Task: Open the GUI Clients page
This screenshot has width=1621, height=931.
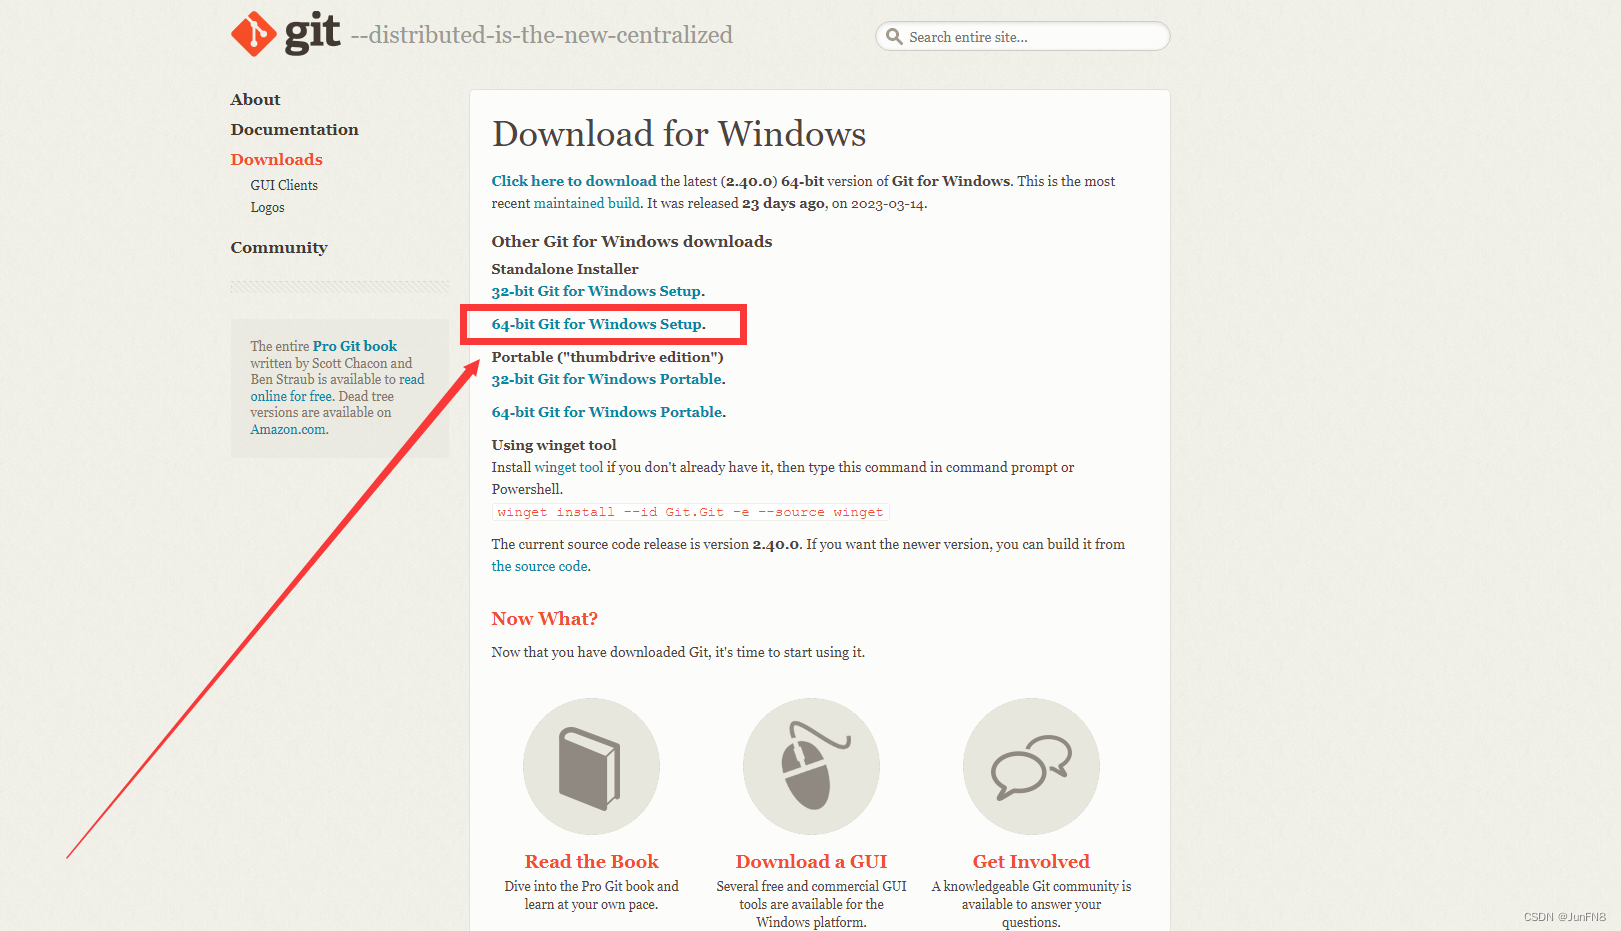Action: [x=283, y=185]
